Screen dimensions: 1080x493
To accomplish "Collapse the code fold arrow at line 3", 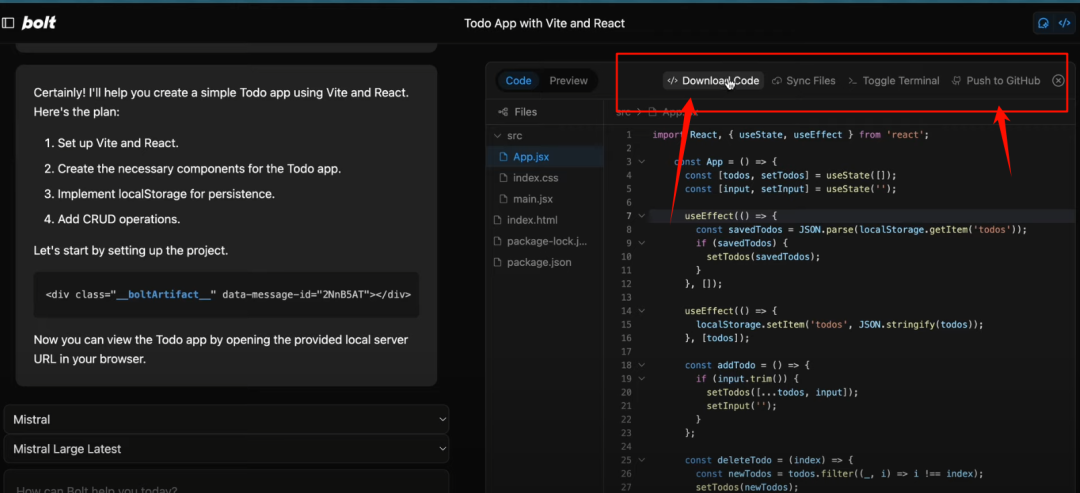I will [x=641, y=161].
